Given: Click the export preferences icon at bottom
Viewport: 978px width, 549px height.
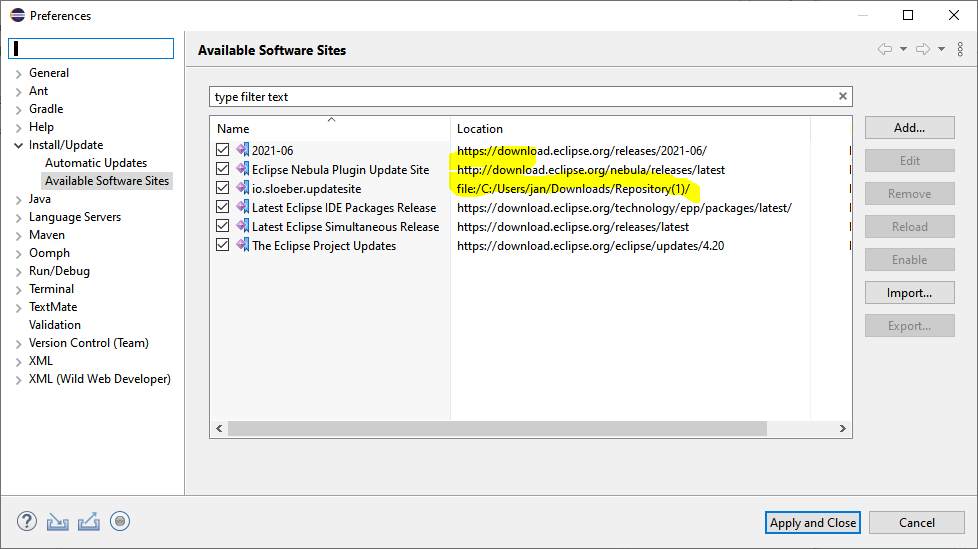Looking at the screenshot, I should point(89,522).
